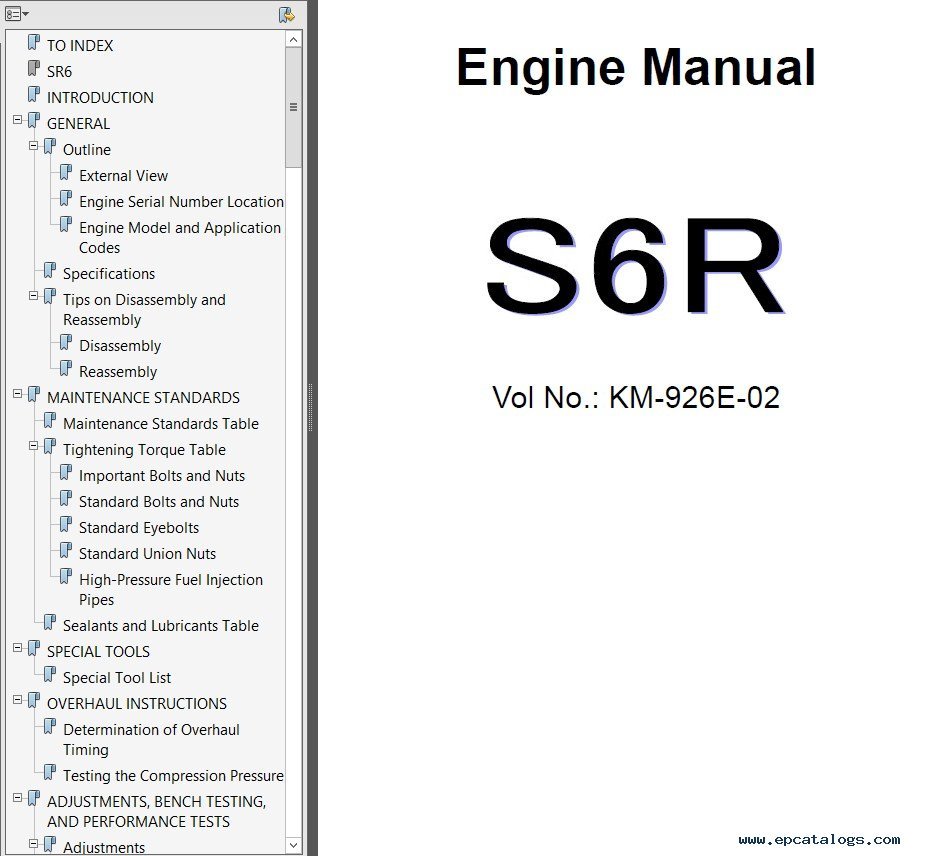Open the Engine Serial Number Location bookmark
This screenshot has height=856, width=951.
181,202
